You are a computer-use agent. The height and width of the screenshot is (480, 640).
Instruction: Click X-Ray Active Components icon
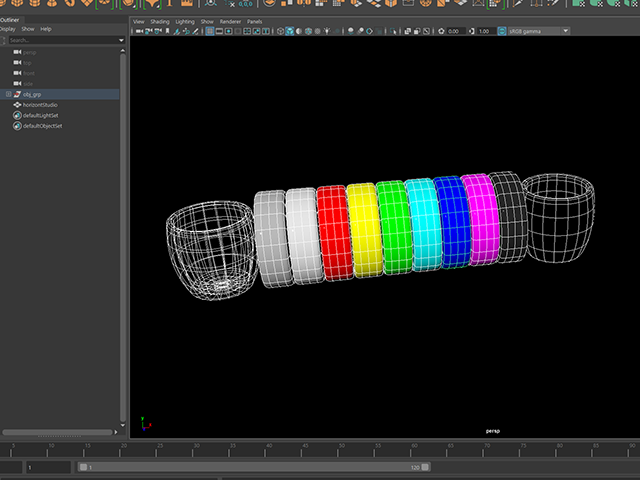tap(417, 31)
